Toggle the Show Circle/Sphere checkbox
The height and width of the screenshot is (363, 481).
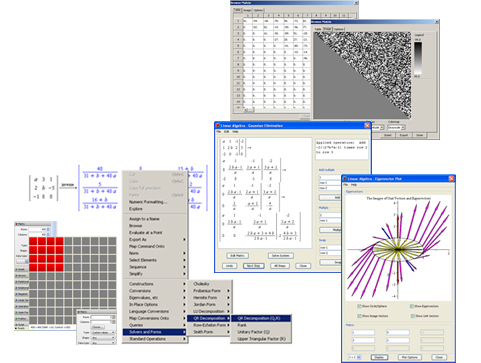click(359, 306)
